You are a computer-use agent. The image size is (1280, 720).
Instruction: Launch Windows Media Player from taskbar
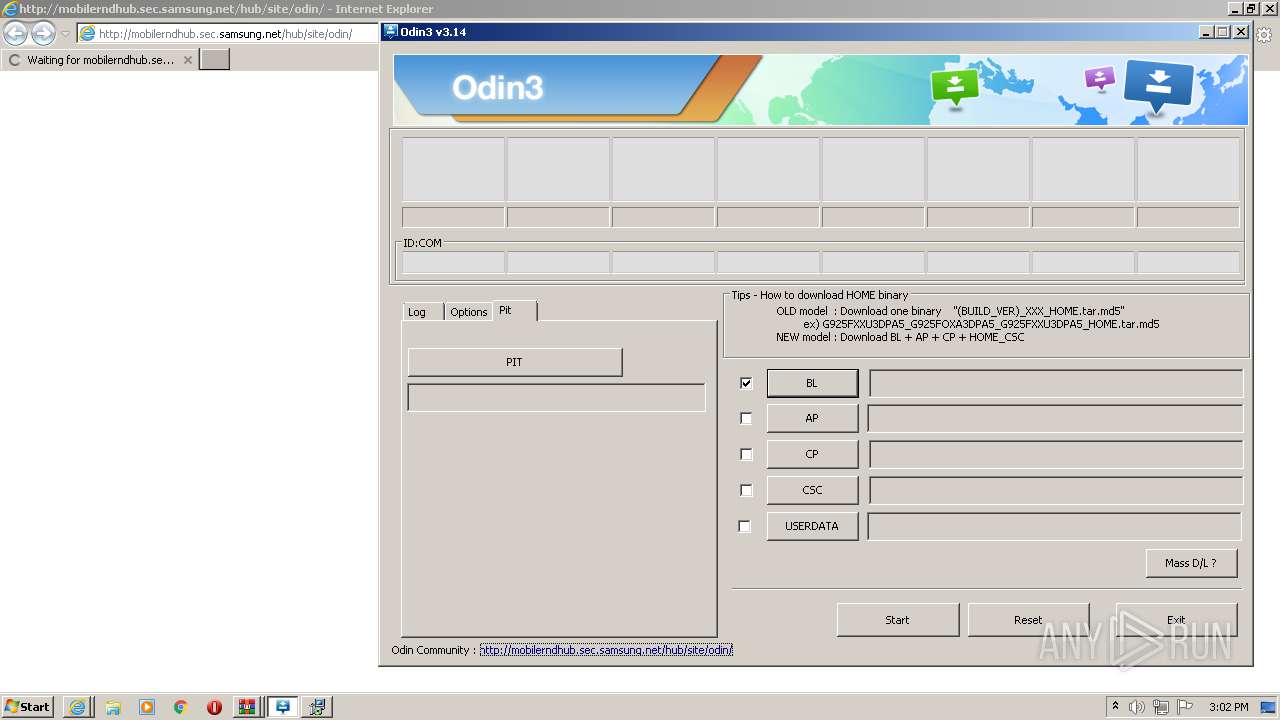click(147, 707)
